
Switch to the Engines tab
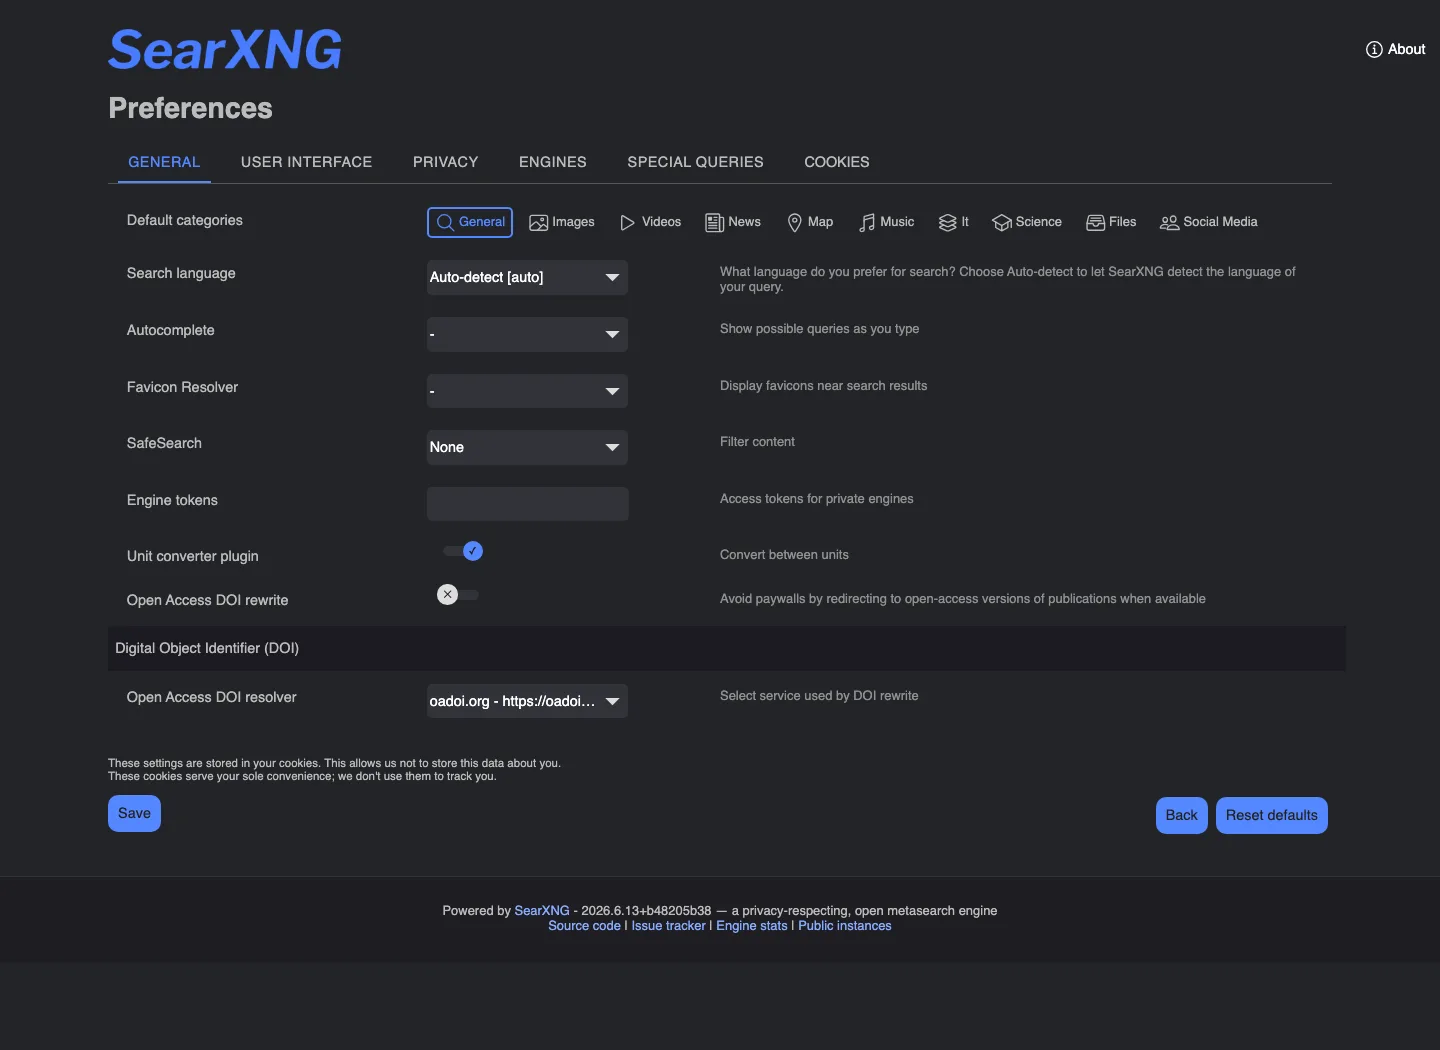click(552, 162)
